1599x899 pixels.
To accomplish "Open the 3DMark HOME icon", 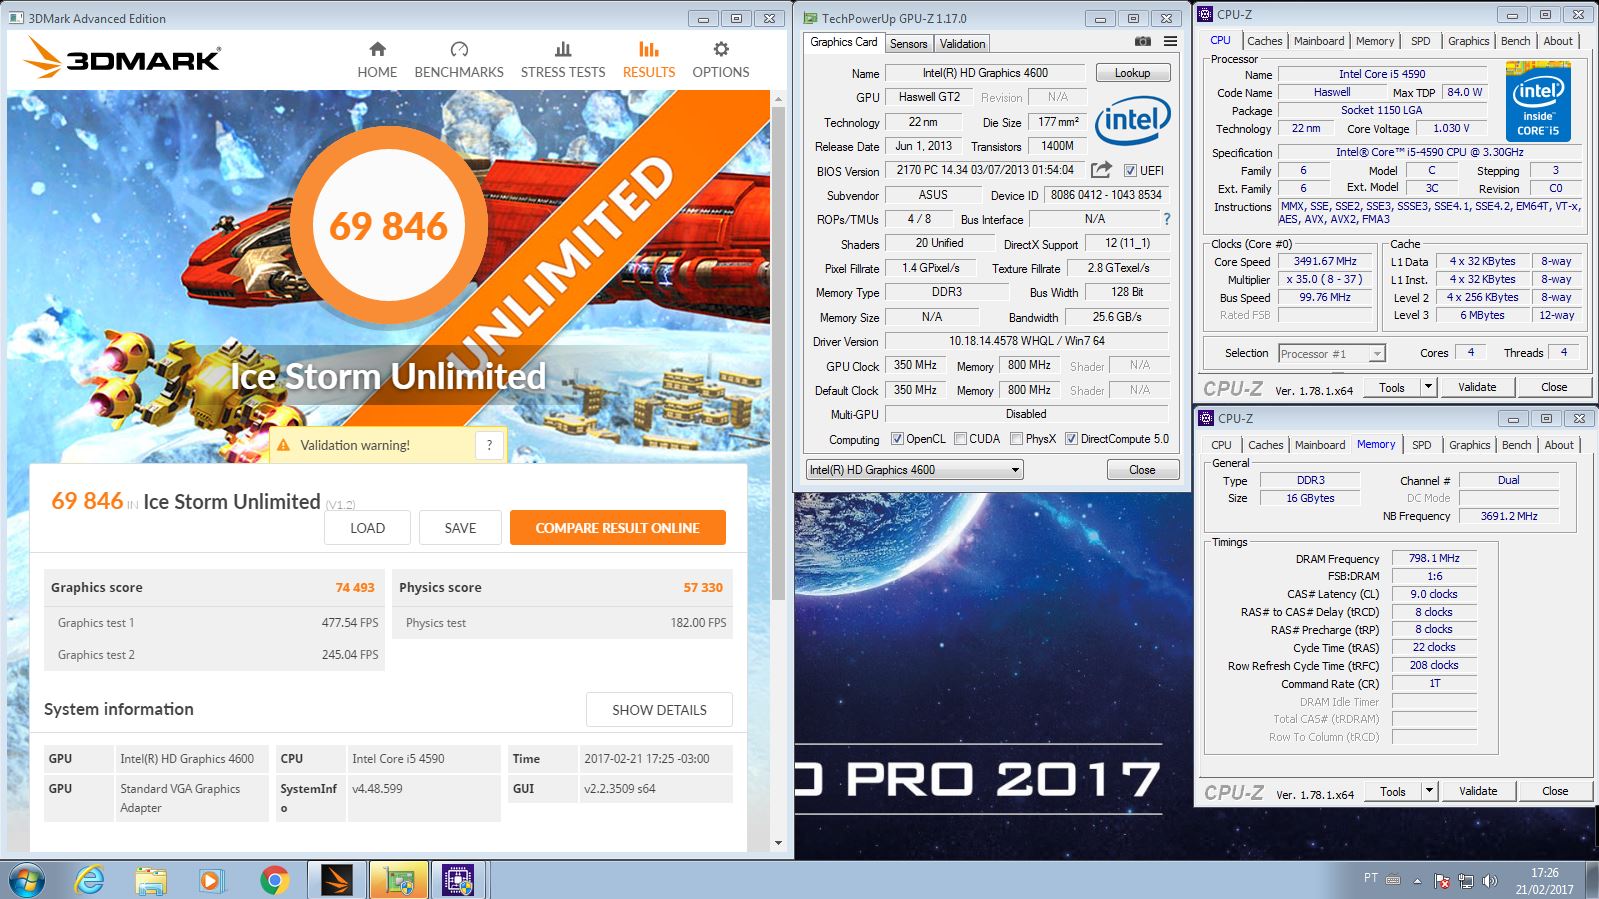I will pyautogui.click(x=377, y=49).
